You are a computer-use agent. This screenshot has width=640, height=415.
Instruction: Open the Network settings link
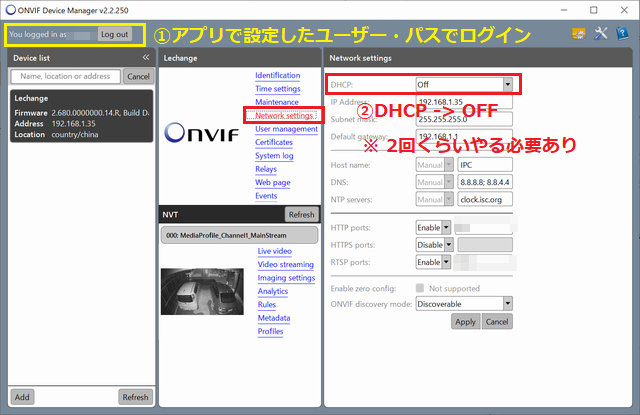[x=284, y=115]
